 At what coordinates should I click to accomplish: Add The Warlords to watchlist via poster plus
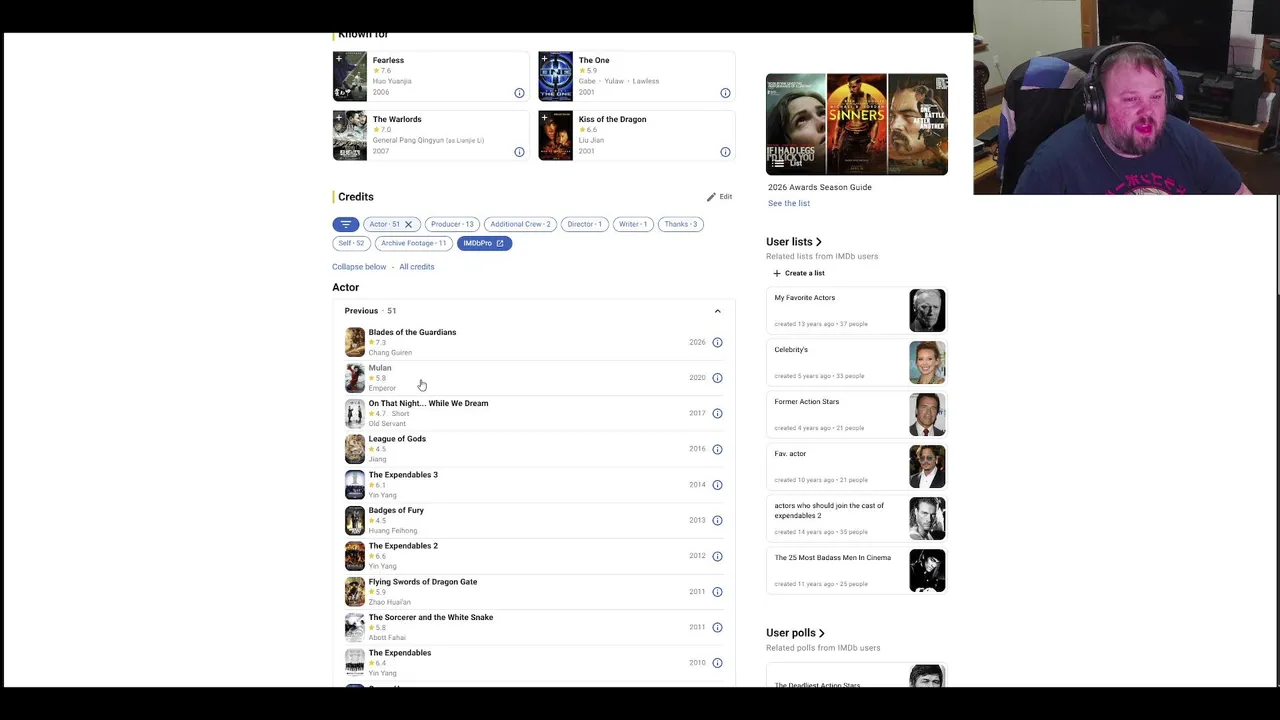(338, 118)
